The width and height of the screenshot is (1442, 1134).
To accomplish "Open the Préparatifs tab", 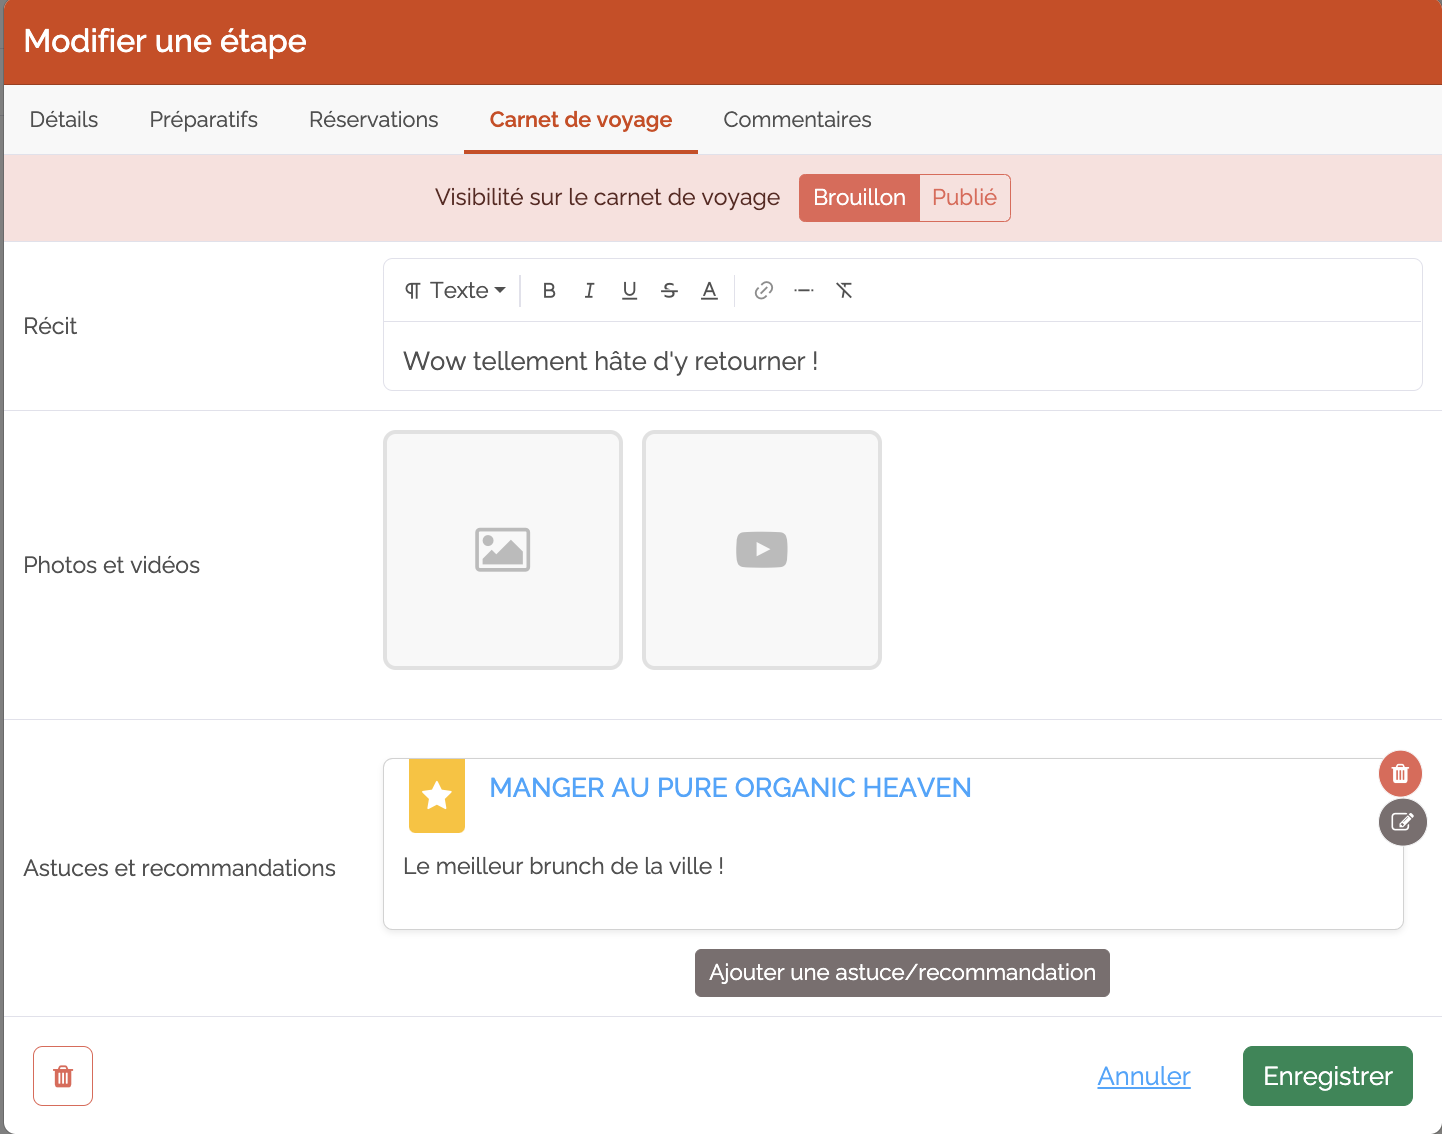I will pos(204,120).
